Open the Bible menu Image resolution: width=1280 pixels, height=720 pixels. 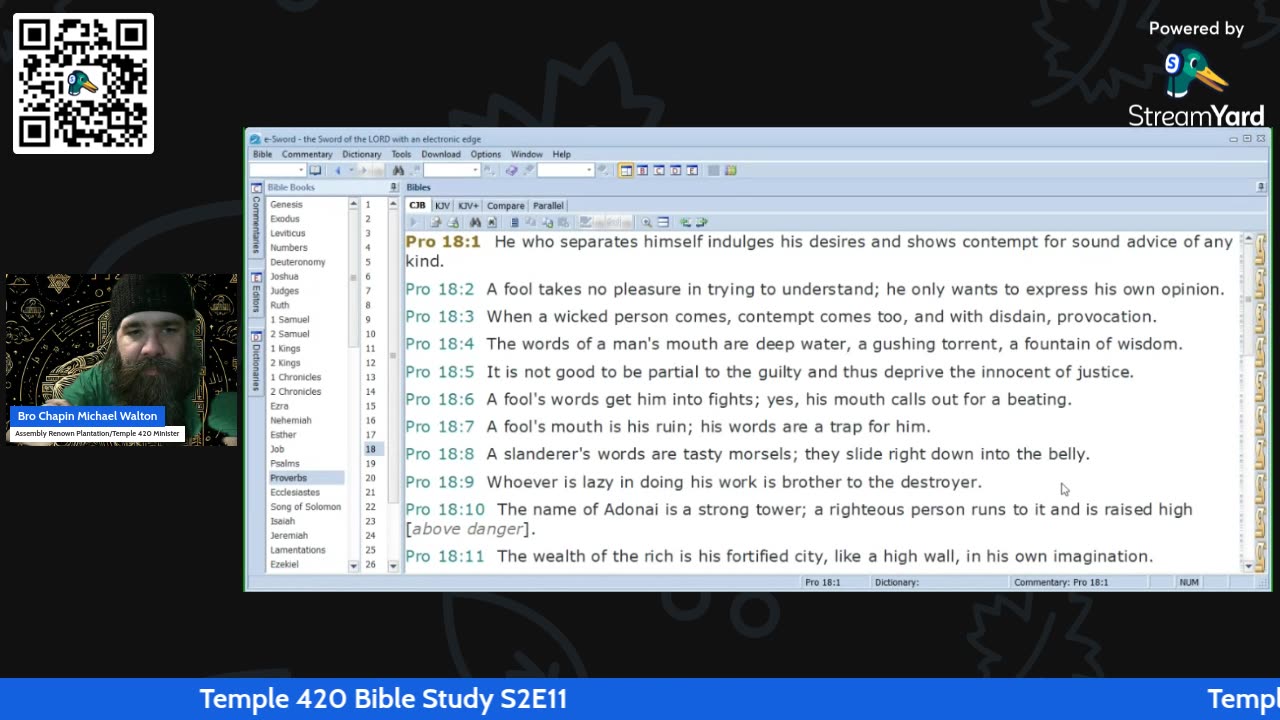262,154
